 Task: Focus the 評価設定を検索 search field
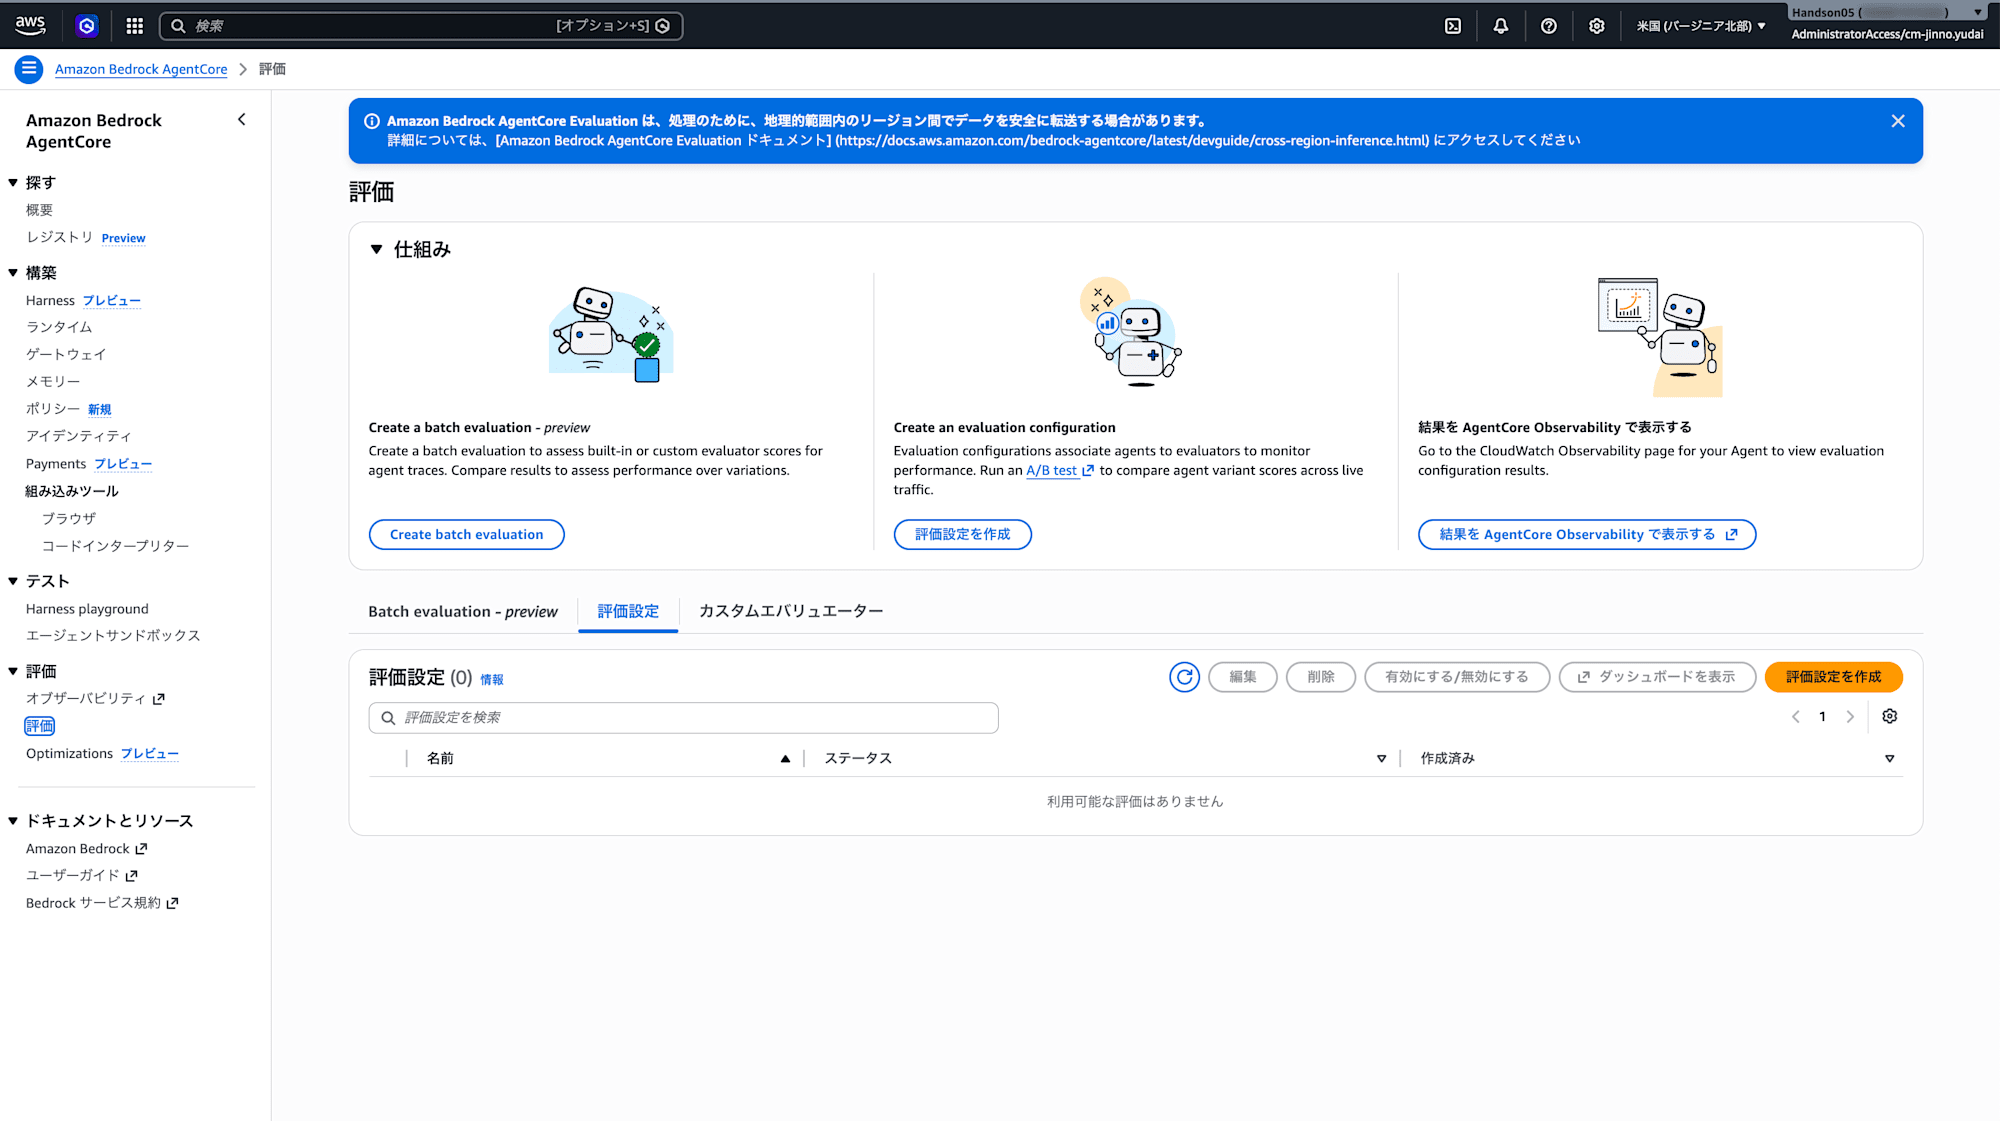[x=684, y=718]
